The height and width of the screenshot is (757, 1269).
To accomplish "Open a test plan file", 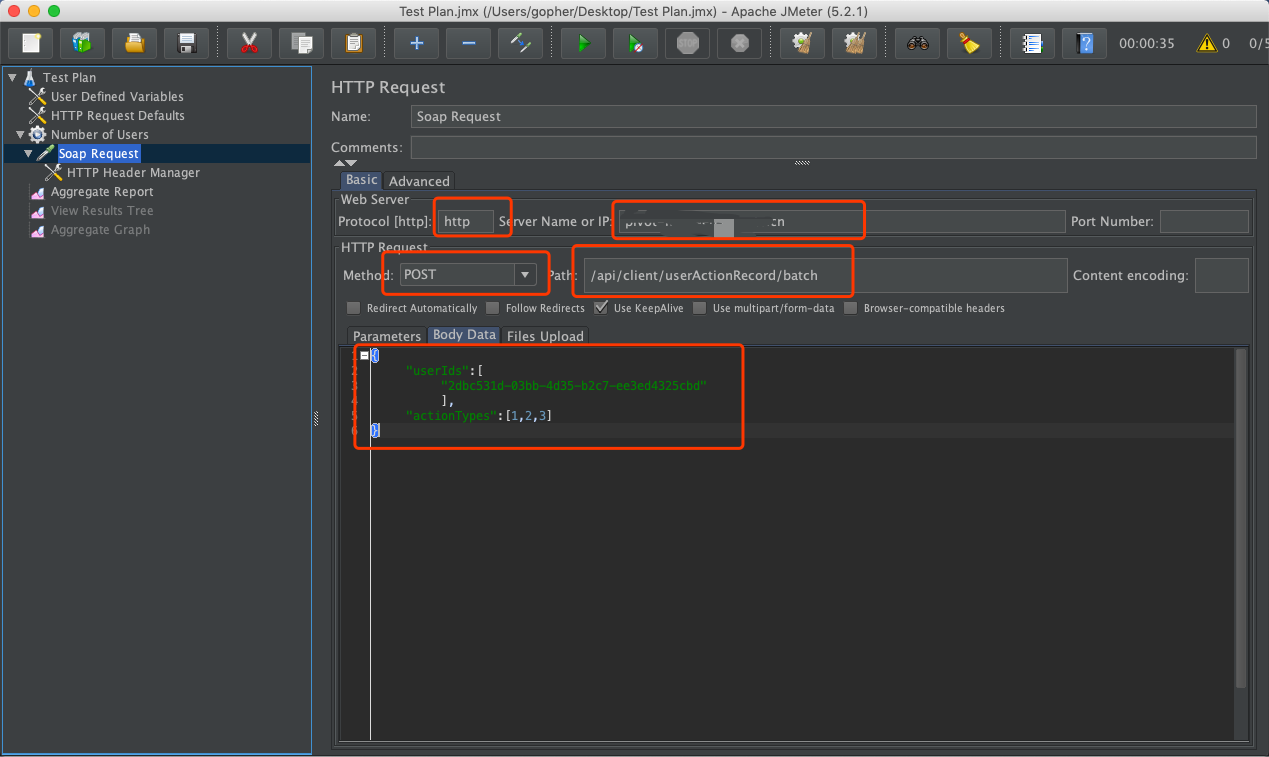I will (x=134, y=43).
